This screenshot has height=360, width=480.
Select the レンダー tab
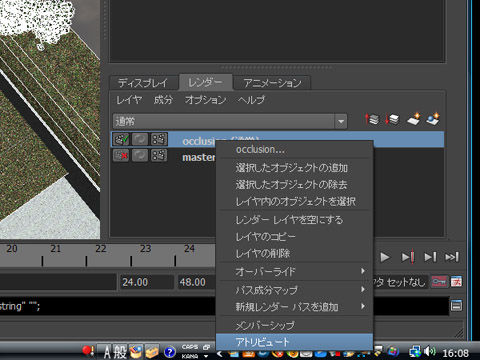pyautogui.click(x=206, y=82)
